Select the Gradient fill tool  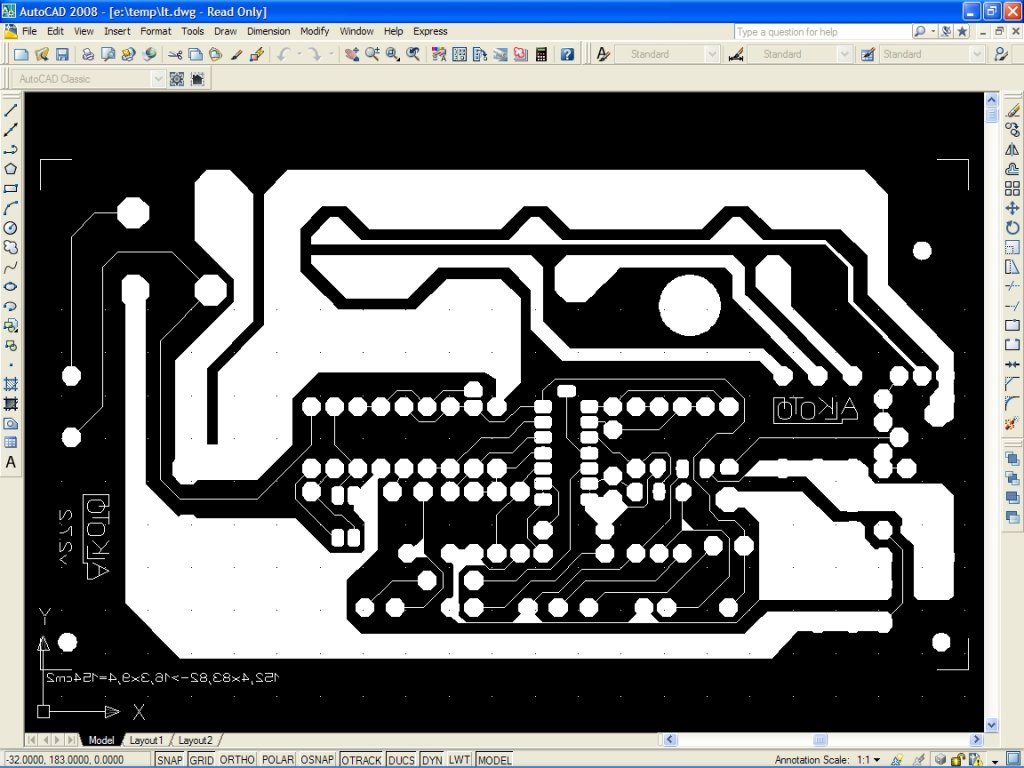(x=10, y=404)
